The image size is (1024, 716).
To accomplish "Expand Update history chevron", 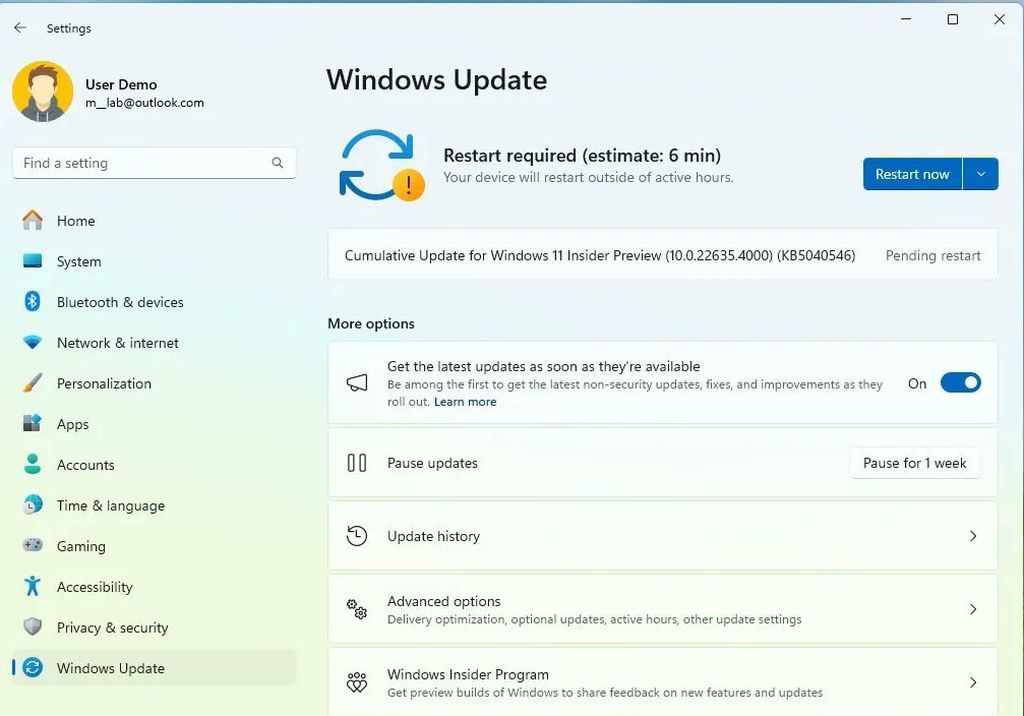I will (x=972, y=536).
